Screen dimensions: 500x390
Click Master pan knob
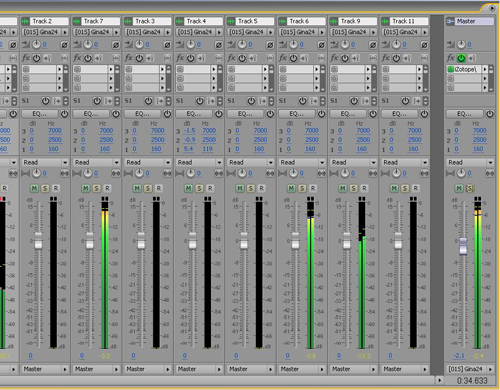pos(461,173)
